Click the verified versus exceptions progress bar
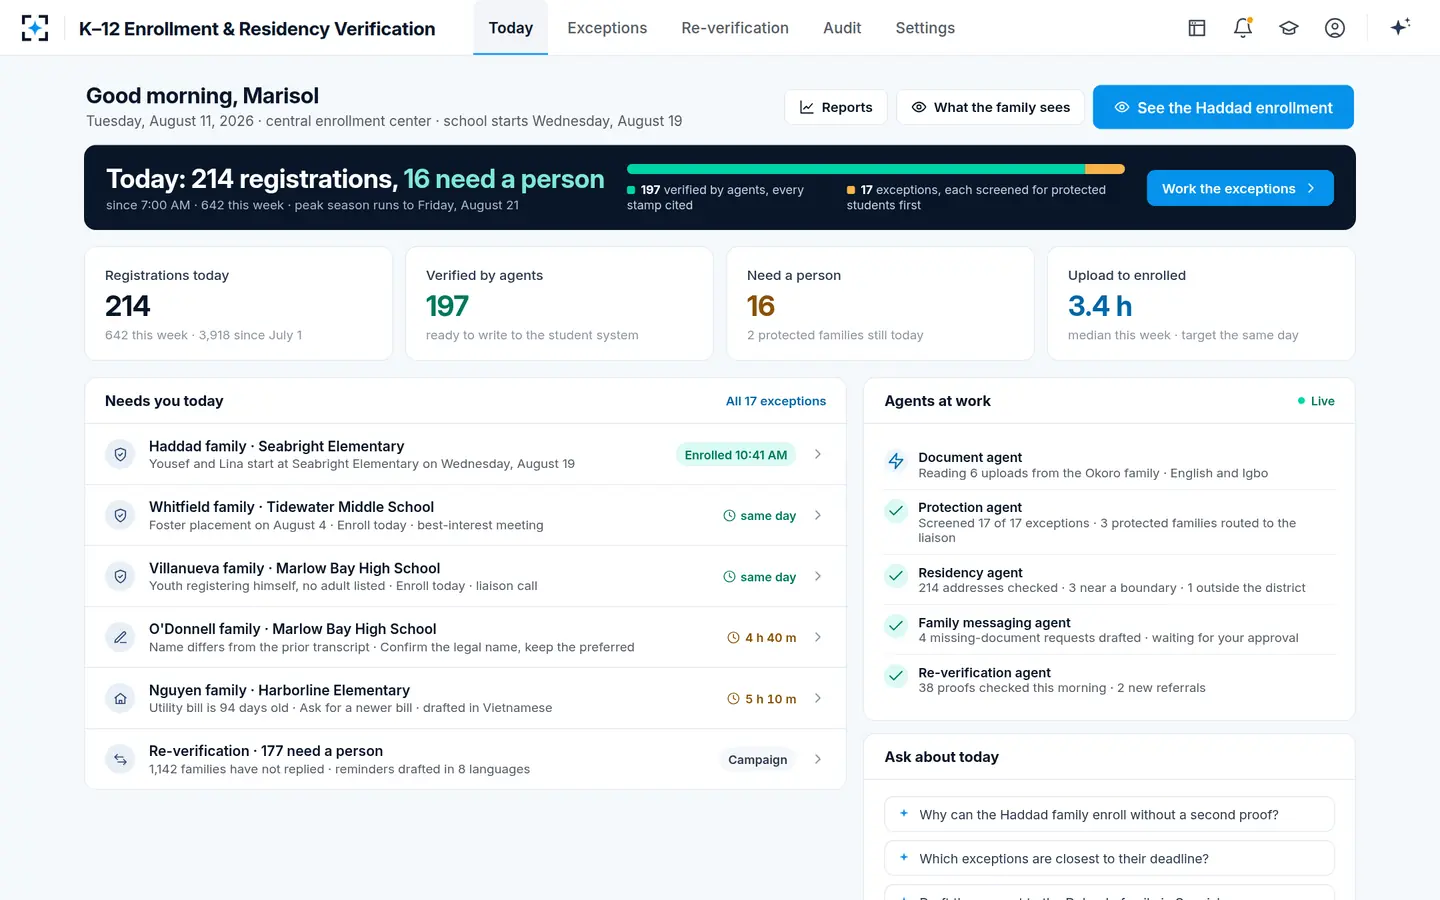 [876, 169]
